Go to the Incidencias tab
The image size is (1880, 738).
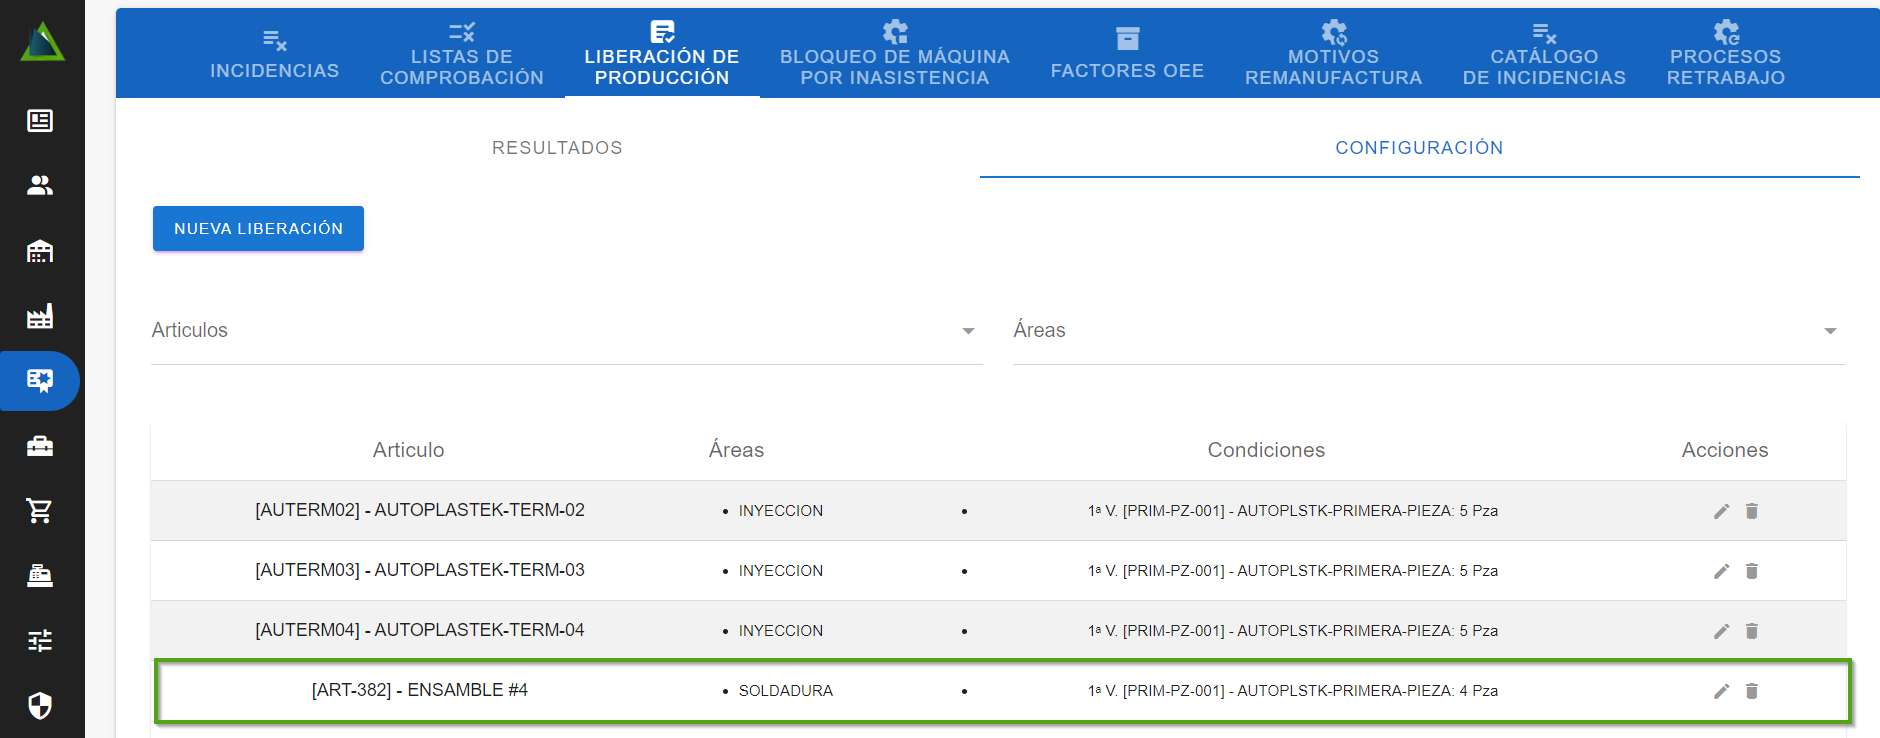coord(274,54)
